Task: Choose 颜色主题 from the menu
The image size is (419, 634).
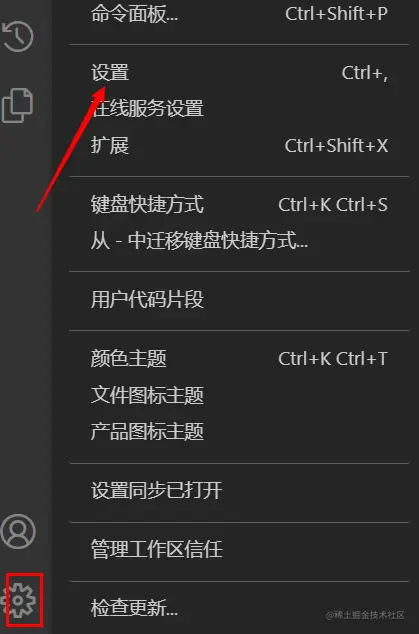Action: pyautogui.click(x=239, y=358)
